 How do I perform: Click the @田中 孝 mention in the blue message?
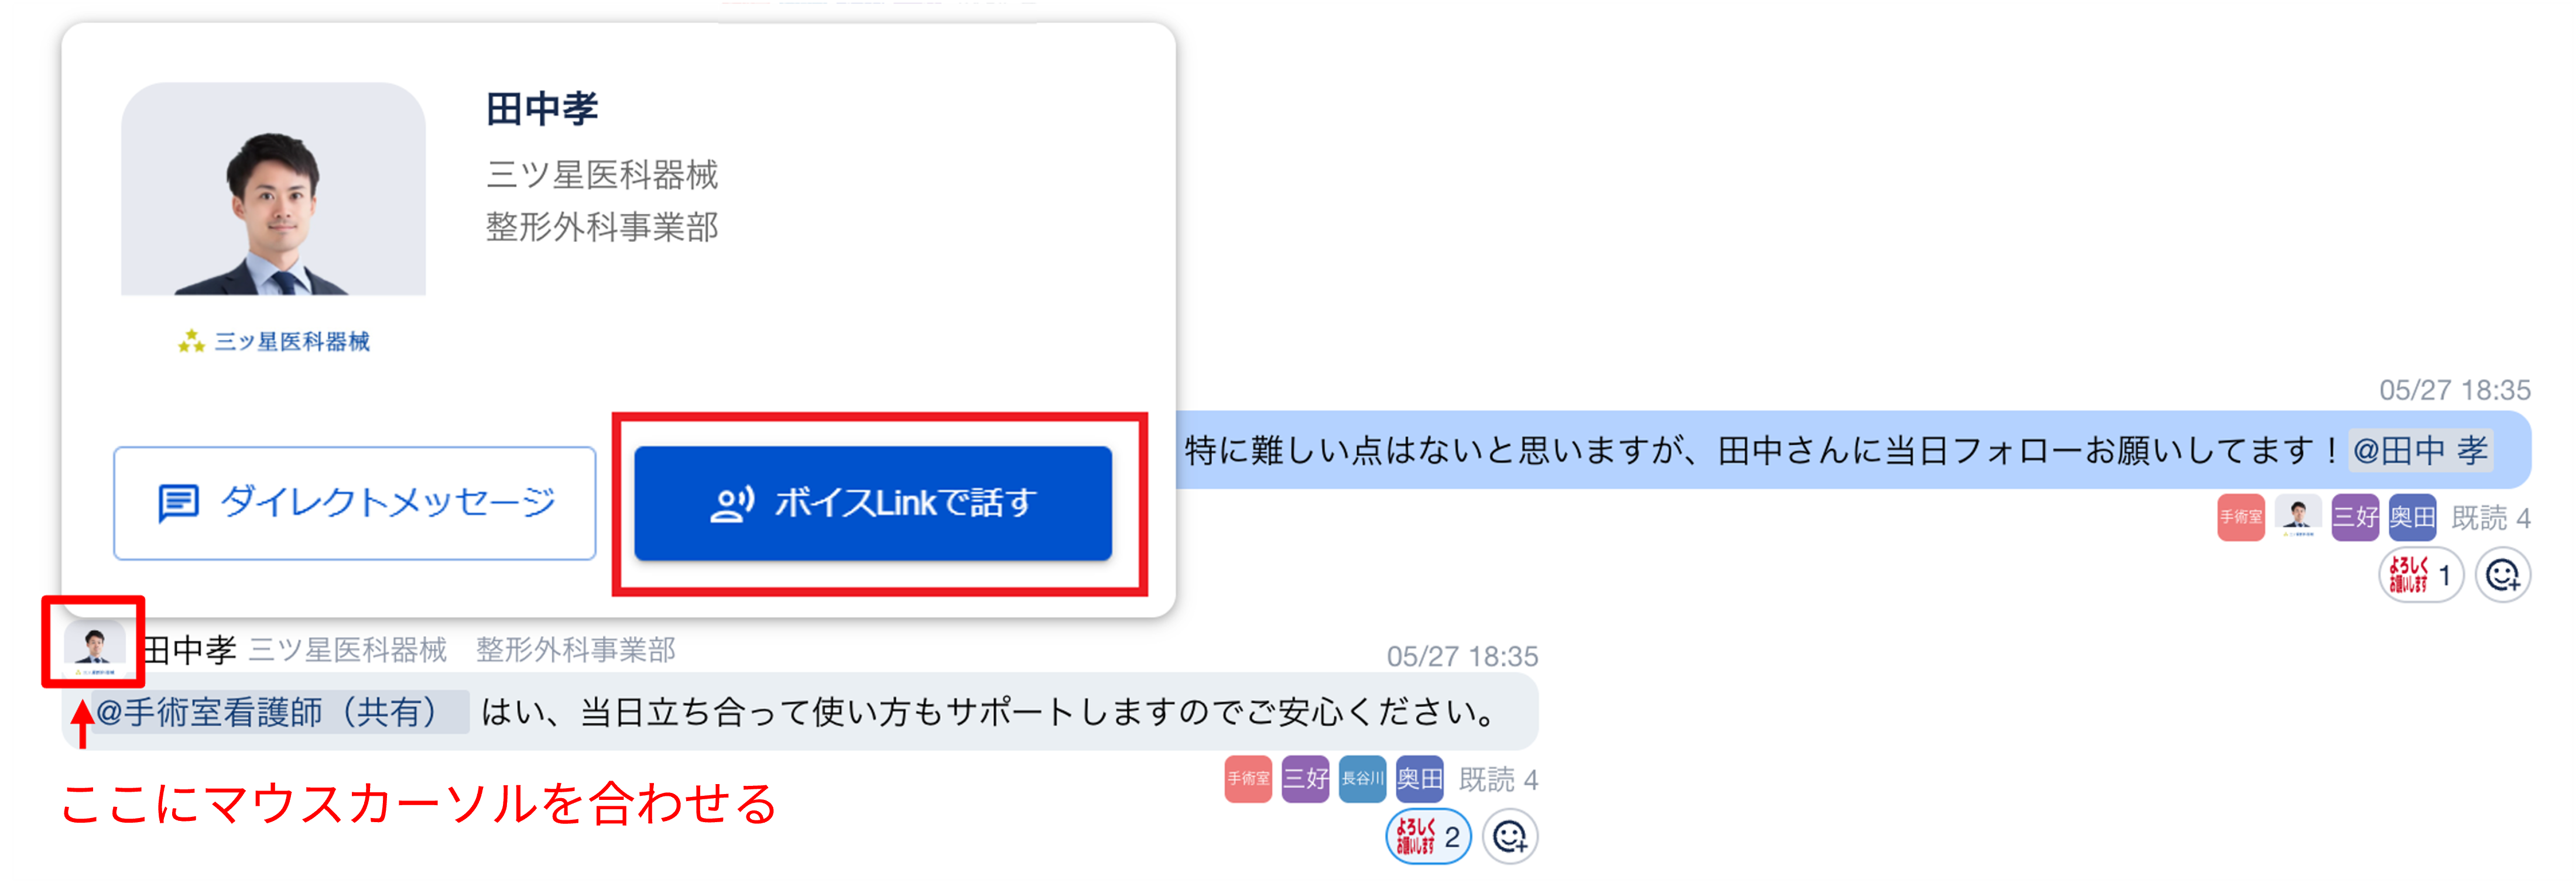tap(2420, 451)
